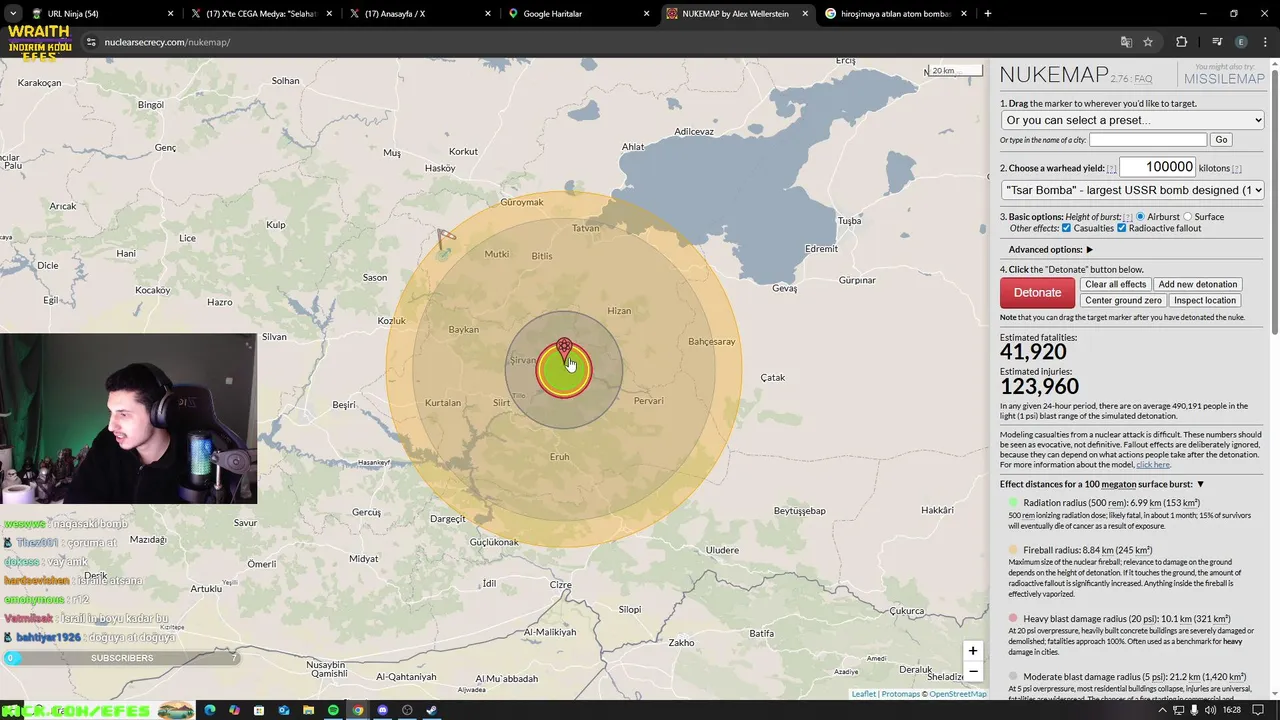The width and height of the screenshot is (1280, 720).
Task: Click the pink Heavy blast damage swatch
Action: point(1013,619)
